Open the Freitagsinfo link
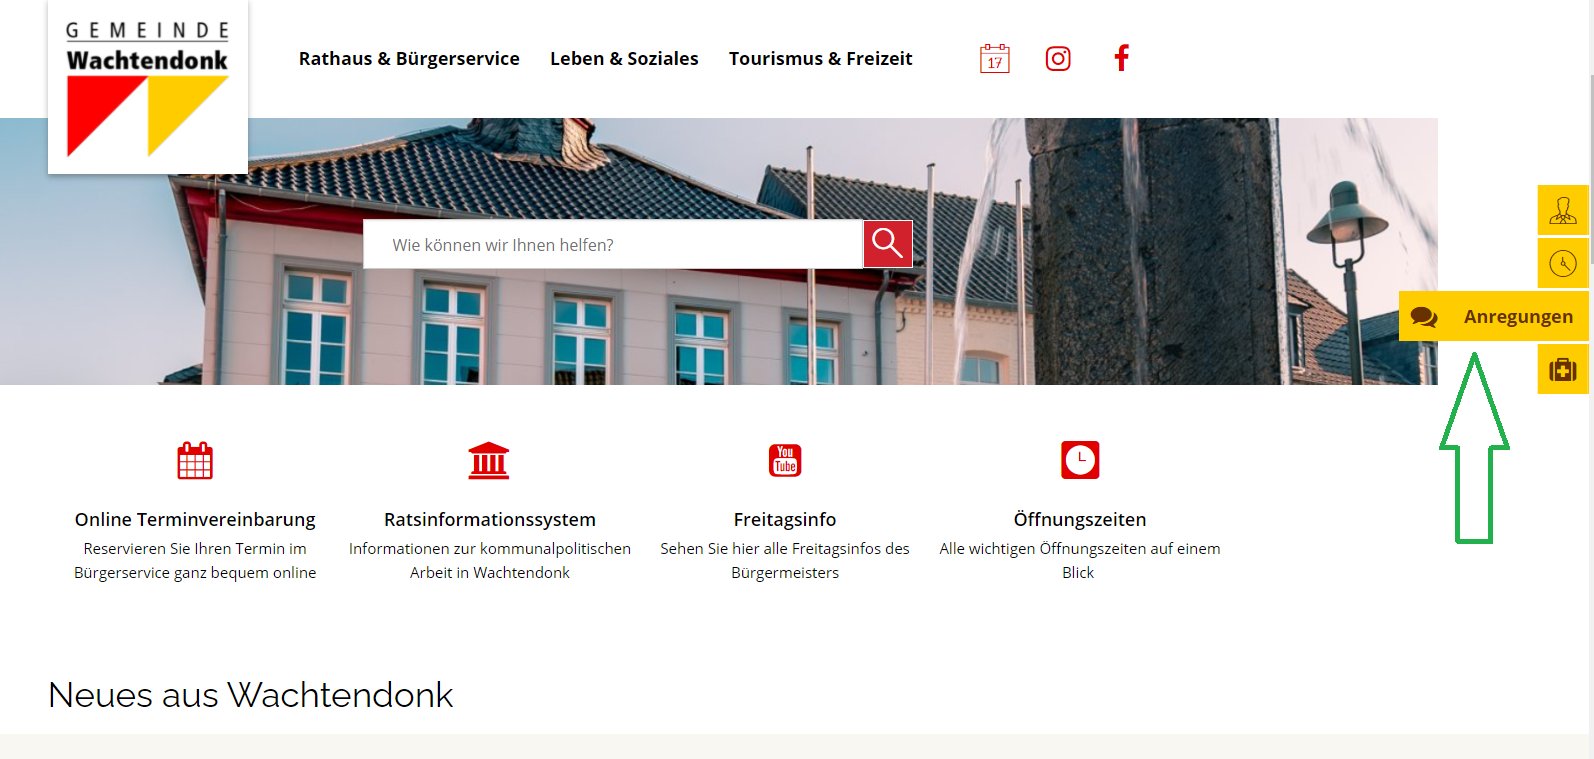The height and width of the screenshot is (759, 1594). coord(785,519)
